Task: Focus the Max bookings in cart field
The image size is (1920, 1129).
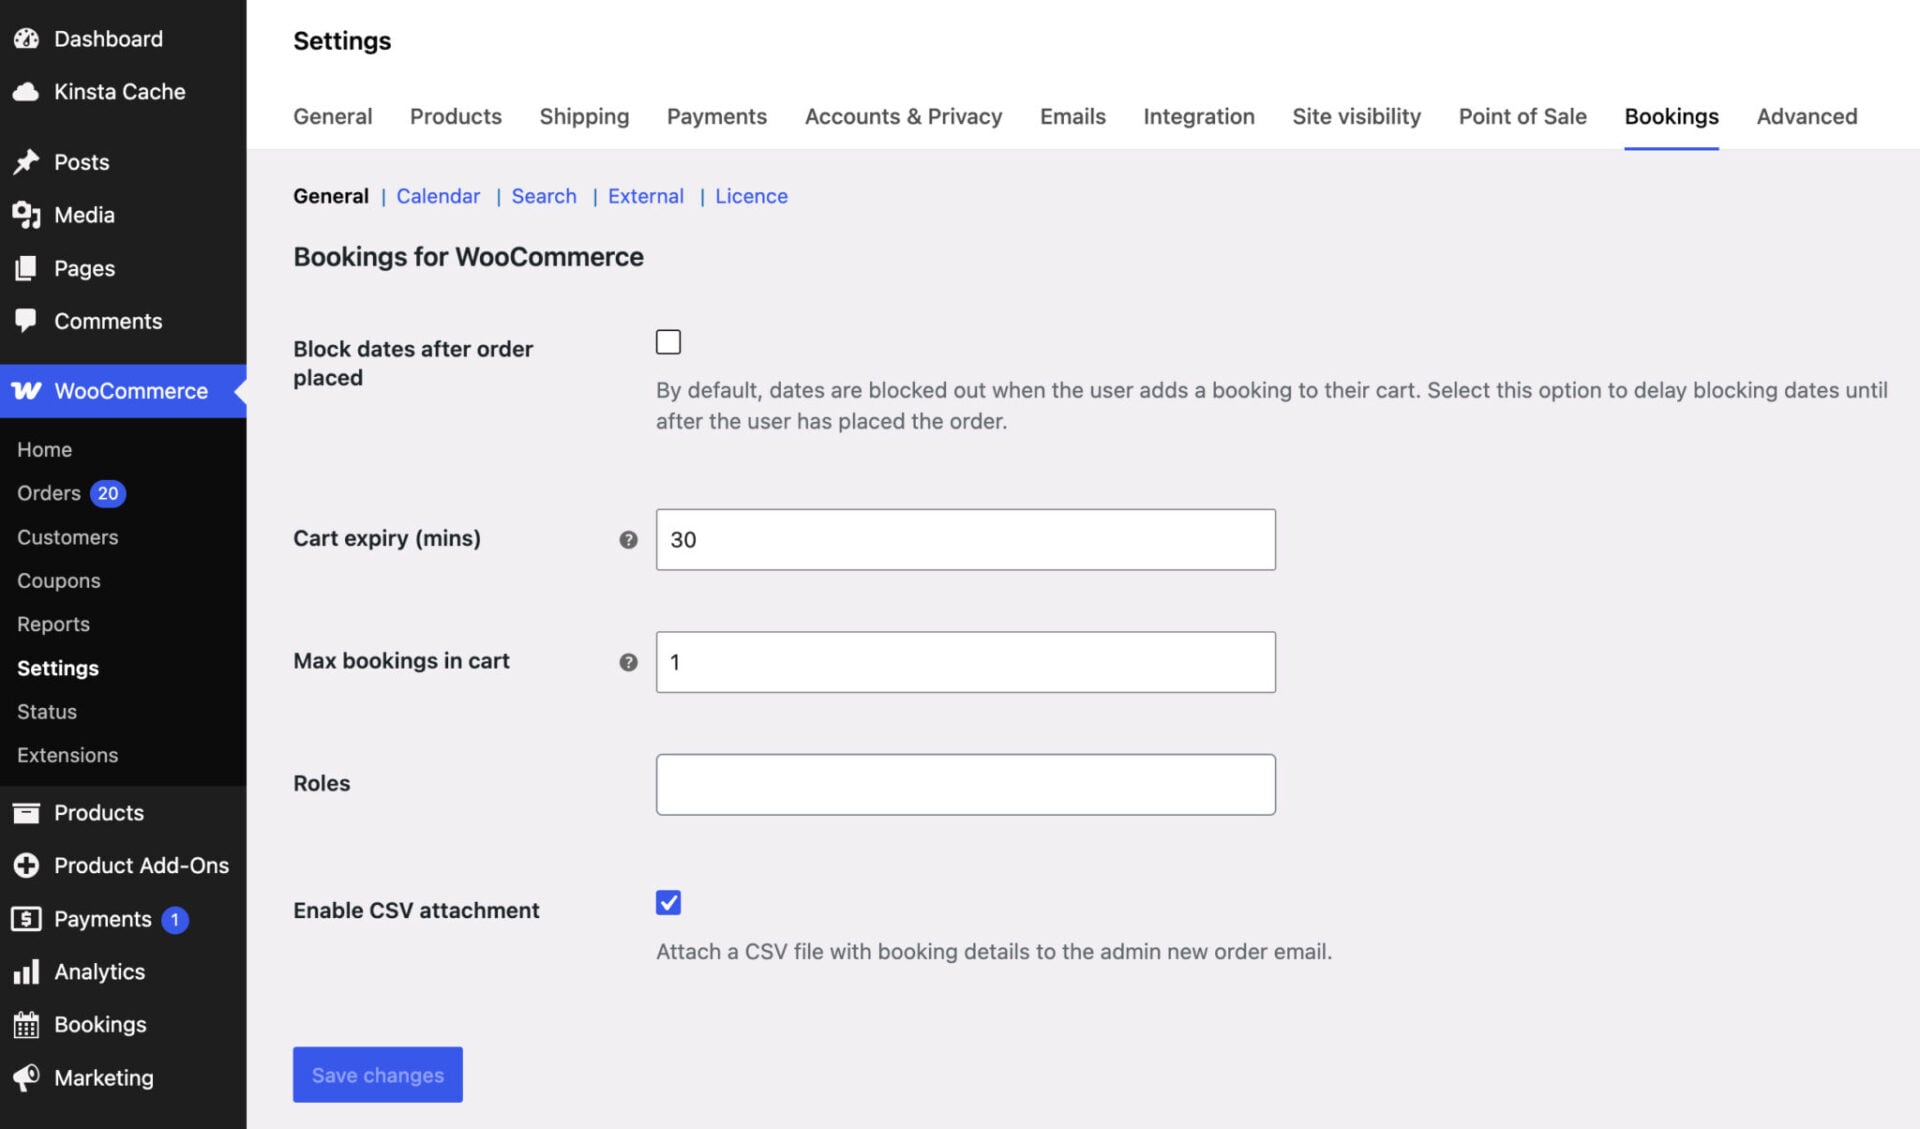Action: (966, 662)
